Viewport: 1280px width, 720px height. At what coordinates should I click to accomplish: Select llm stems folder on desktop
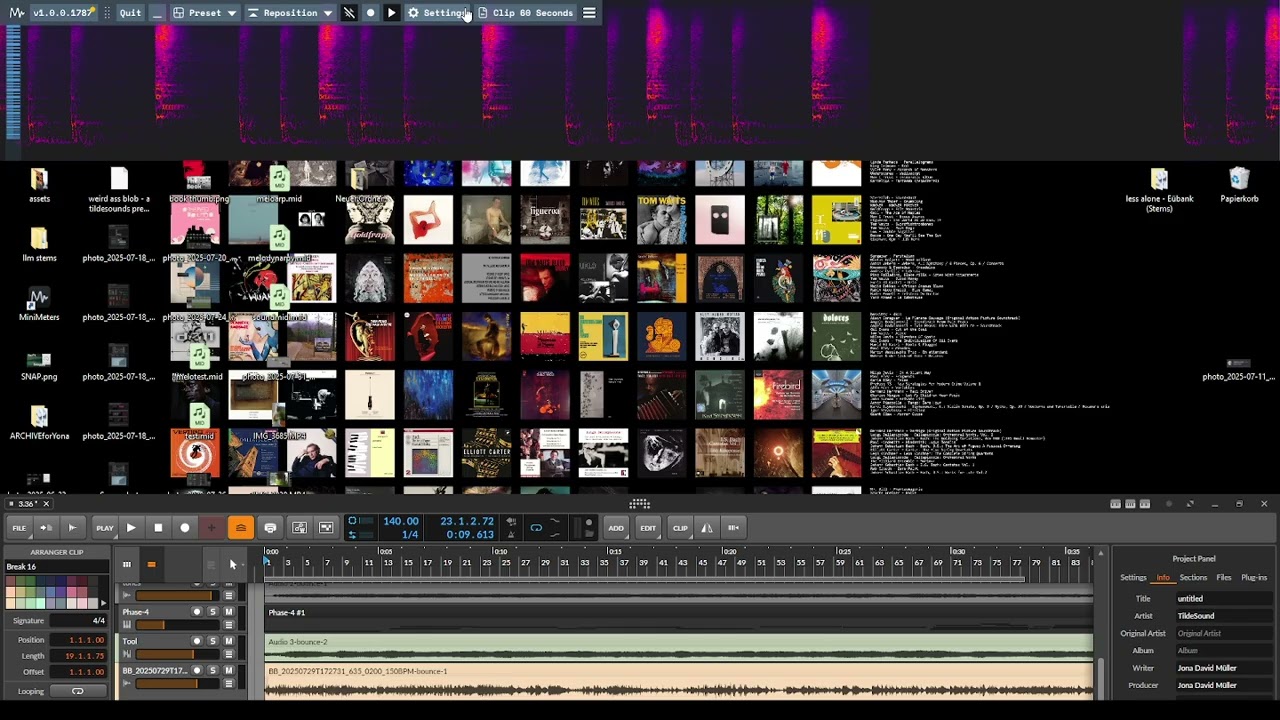[39, 245]
